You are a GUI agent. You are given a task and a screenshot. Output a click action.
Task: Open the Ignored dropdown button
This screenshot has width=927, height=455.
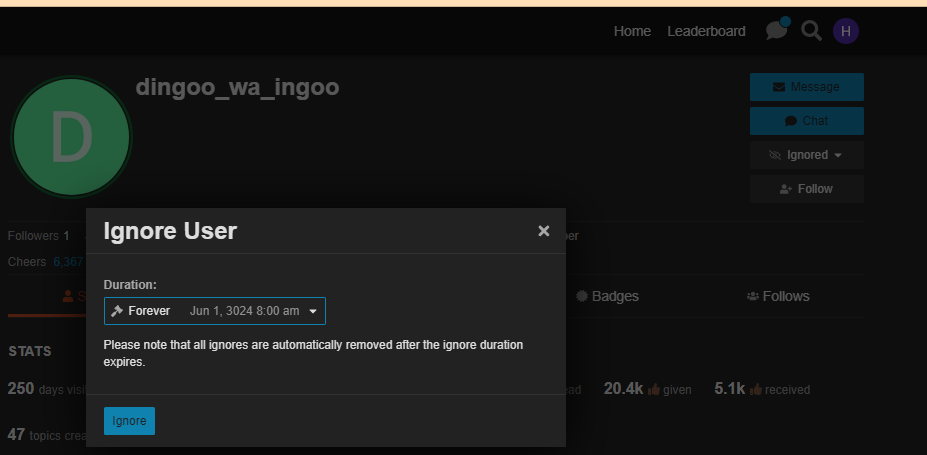806,155
